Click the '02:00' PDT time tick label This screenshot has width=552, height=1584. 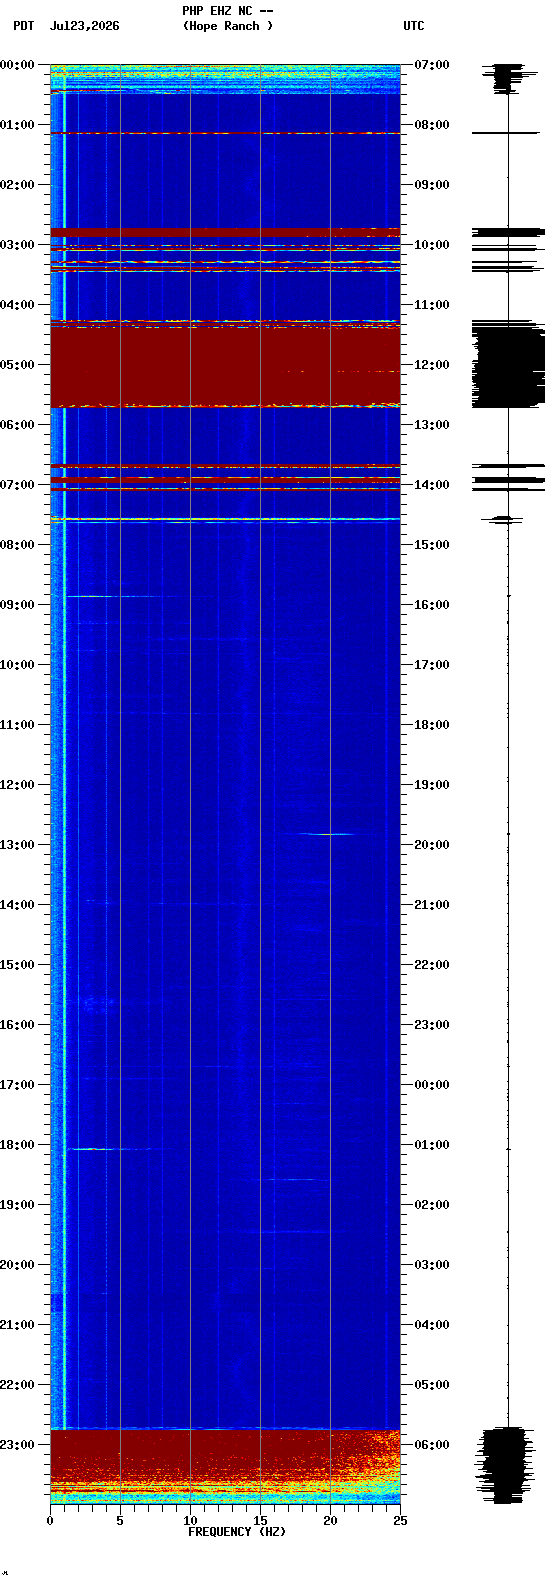tap(17, 185)
